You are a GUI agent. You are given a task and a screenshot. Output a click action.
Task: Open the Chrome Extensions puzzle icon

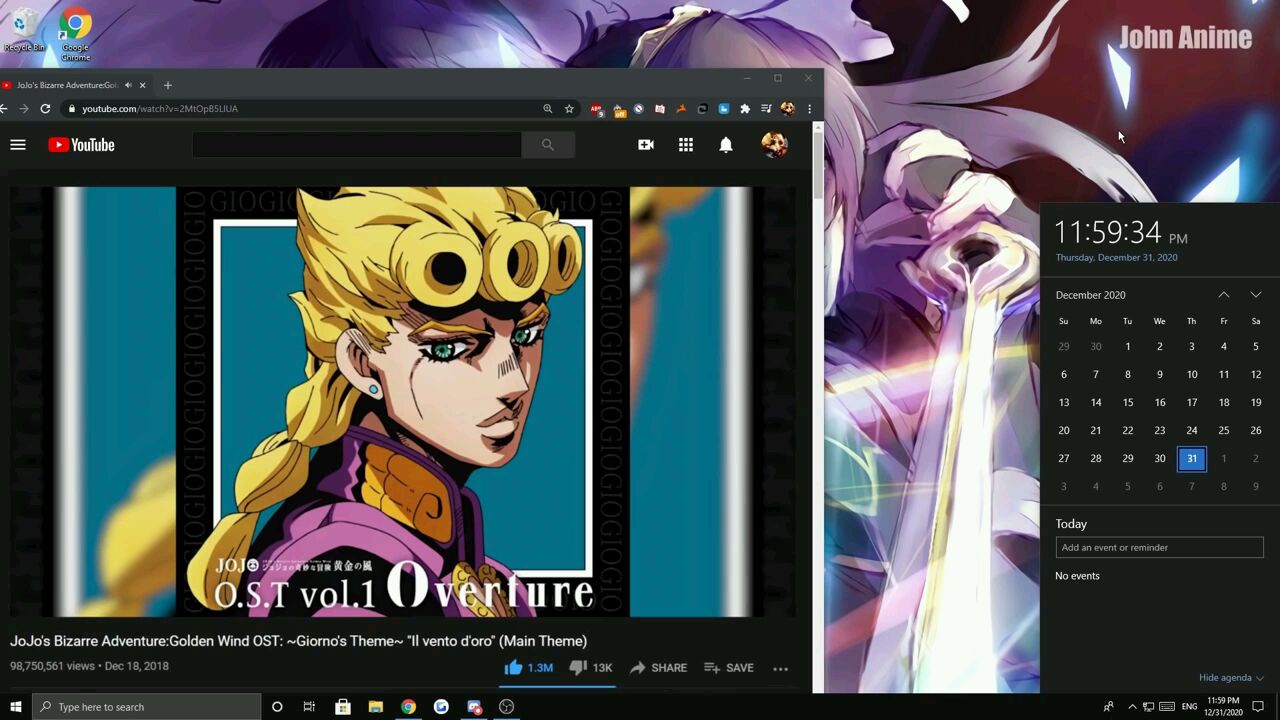(x=745, y=109)
